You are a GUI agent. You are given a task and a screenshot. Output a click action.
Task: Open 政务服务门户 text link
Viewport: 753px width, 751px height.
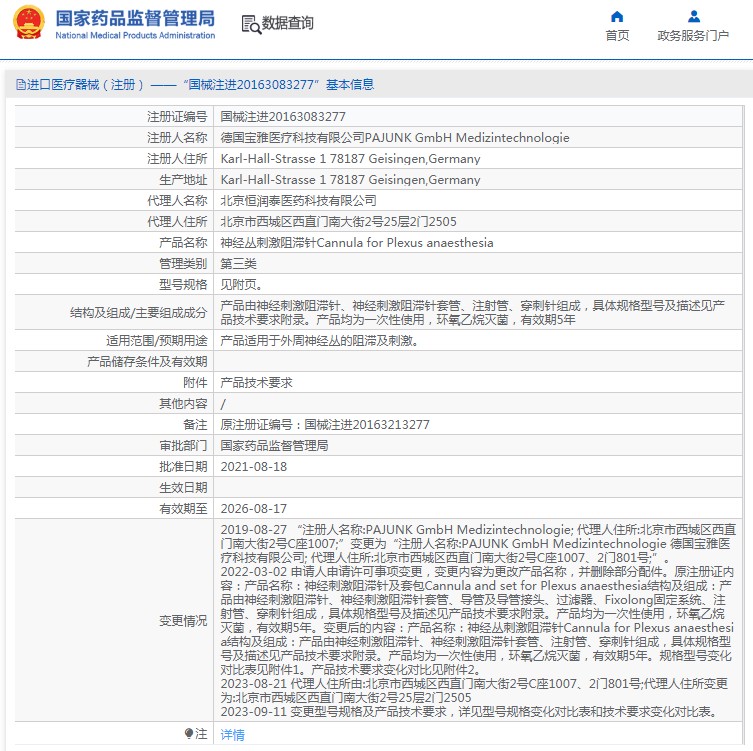693,36
